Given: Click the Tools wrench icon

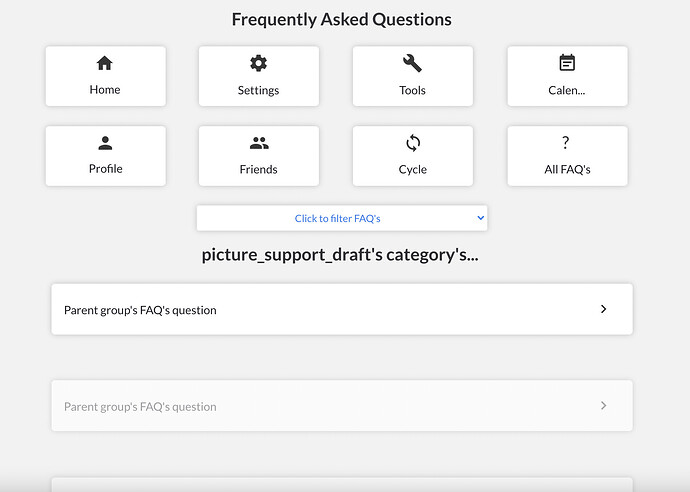Looking at the screenshot, I should [412, 63].
